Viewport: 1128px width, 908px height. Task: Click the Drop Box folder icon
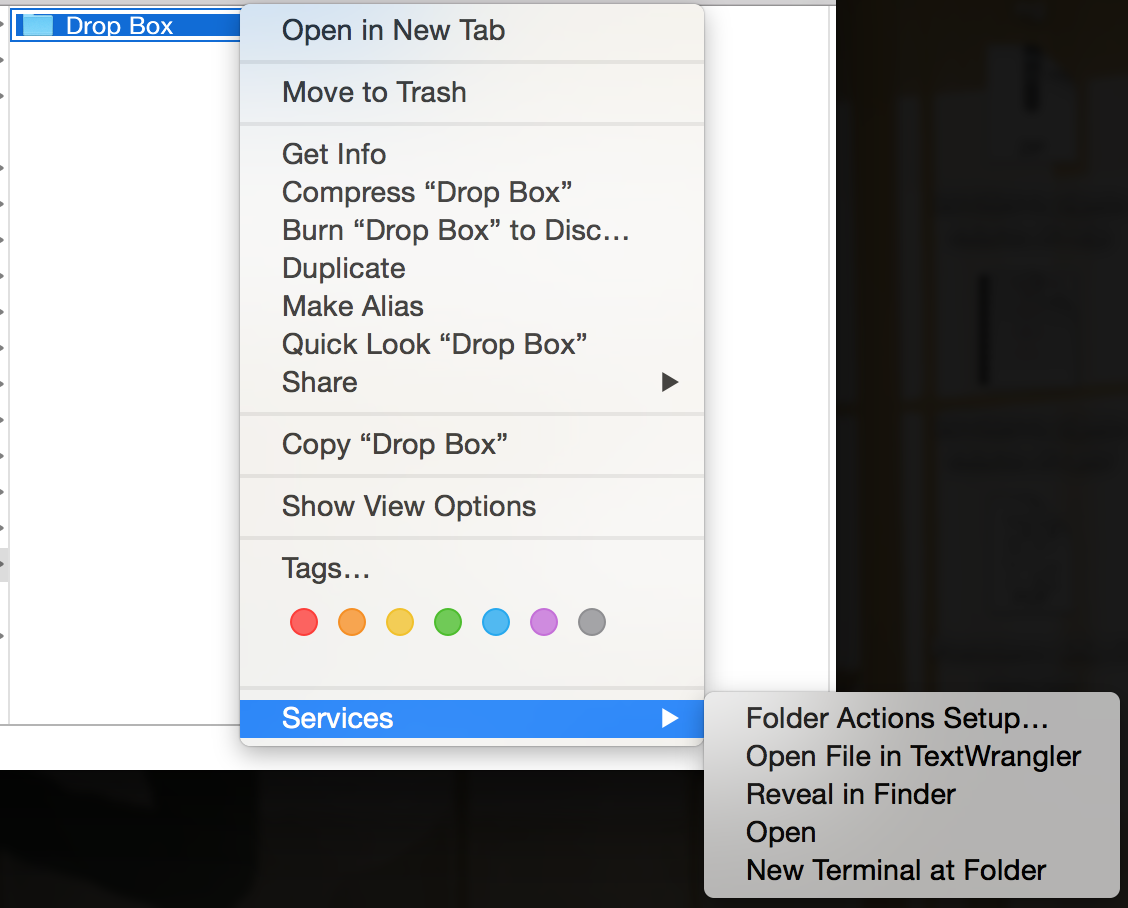tap(36, 26)
